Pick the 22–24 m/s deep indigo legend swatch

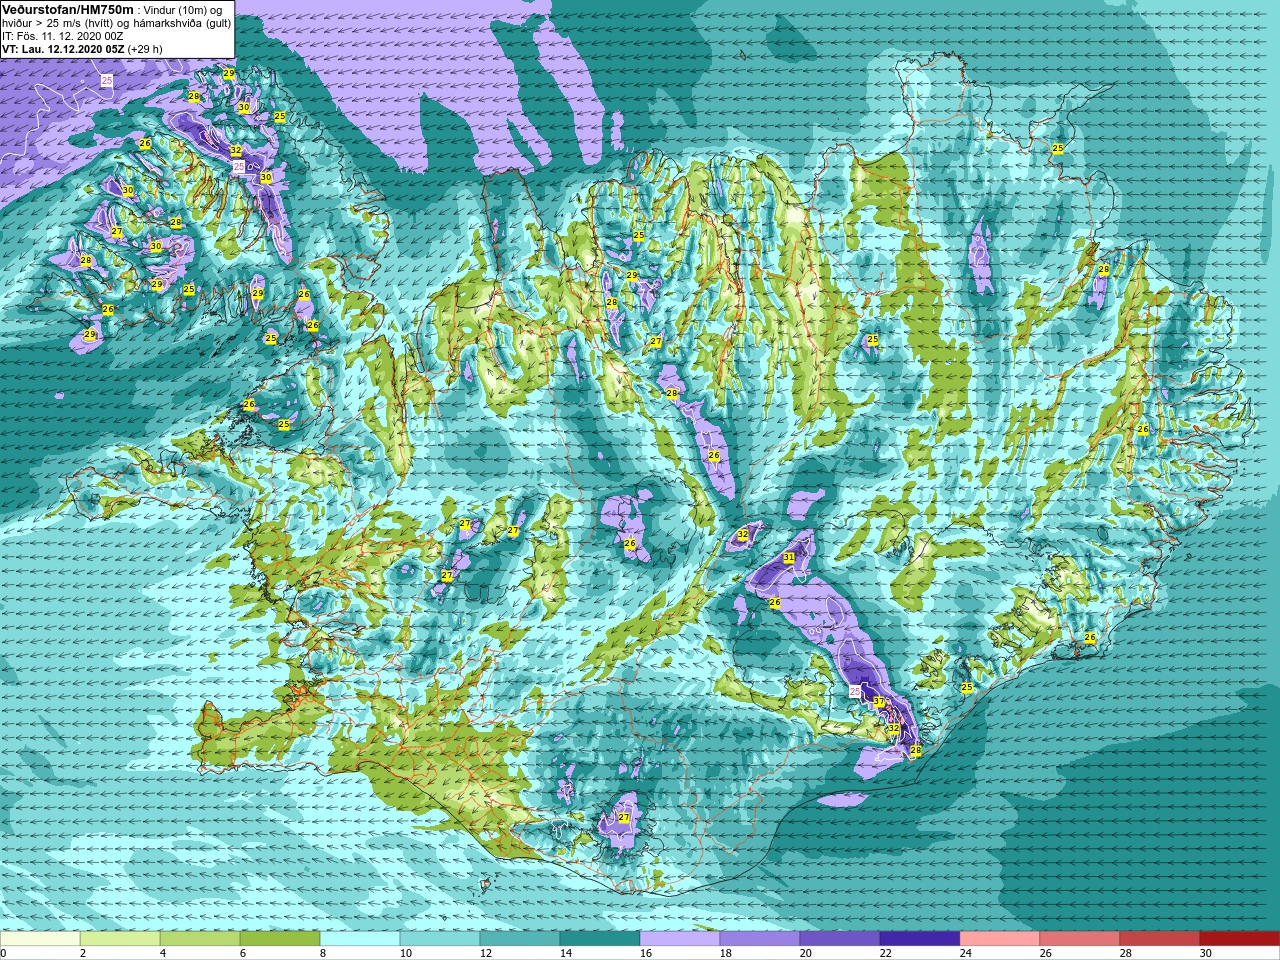point(920,938)
